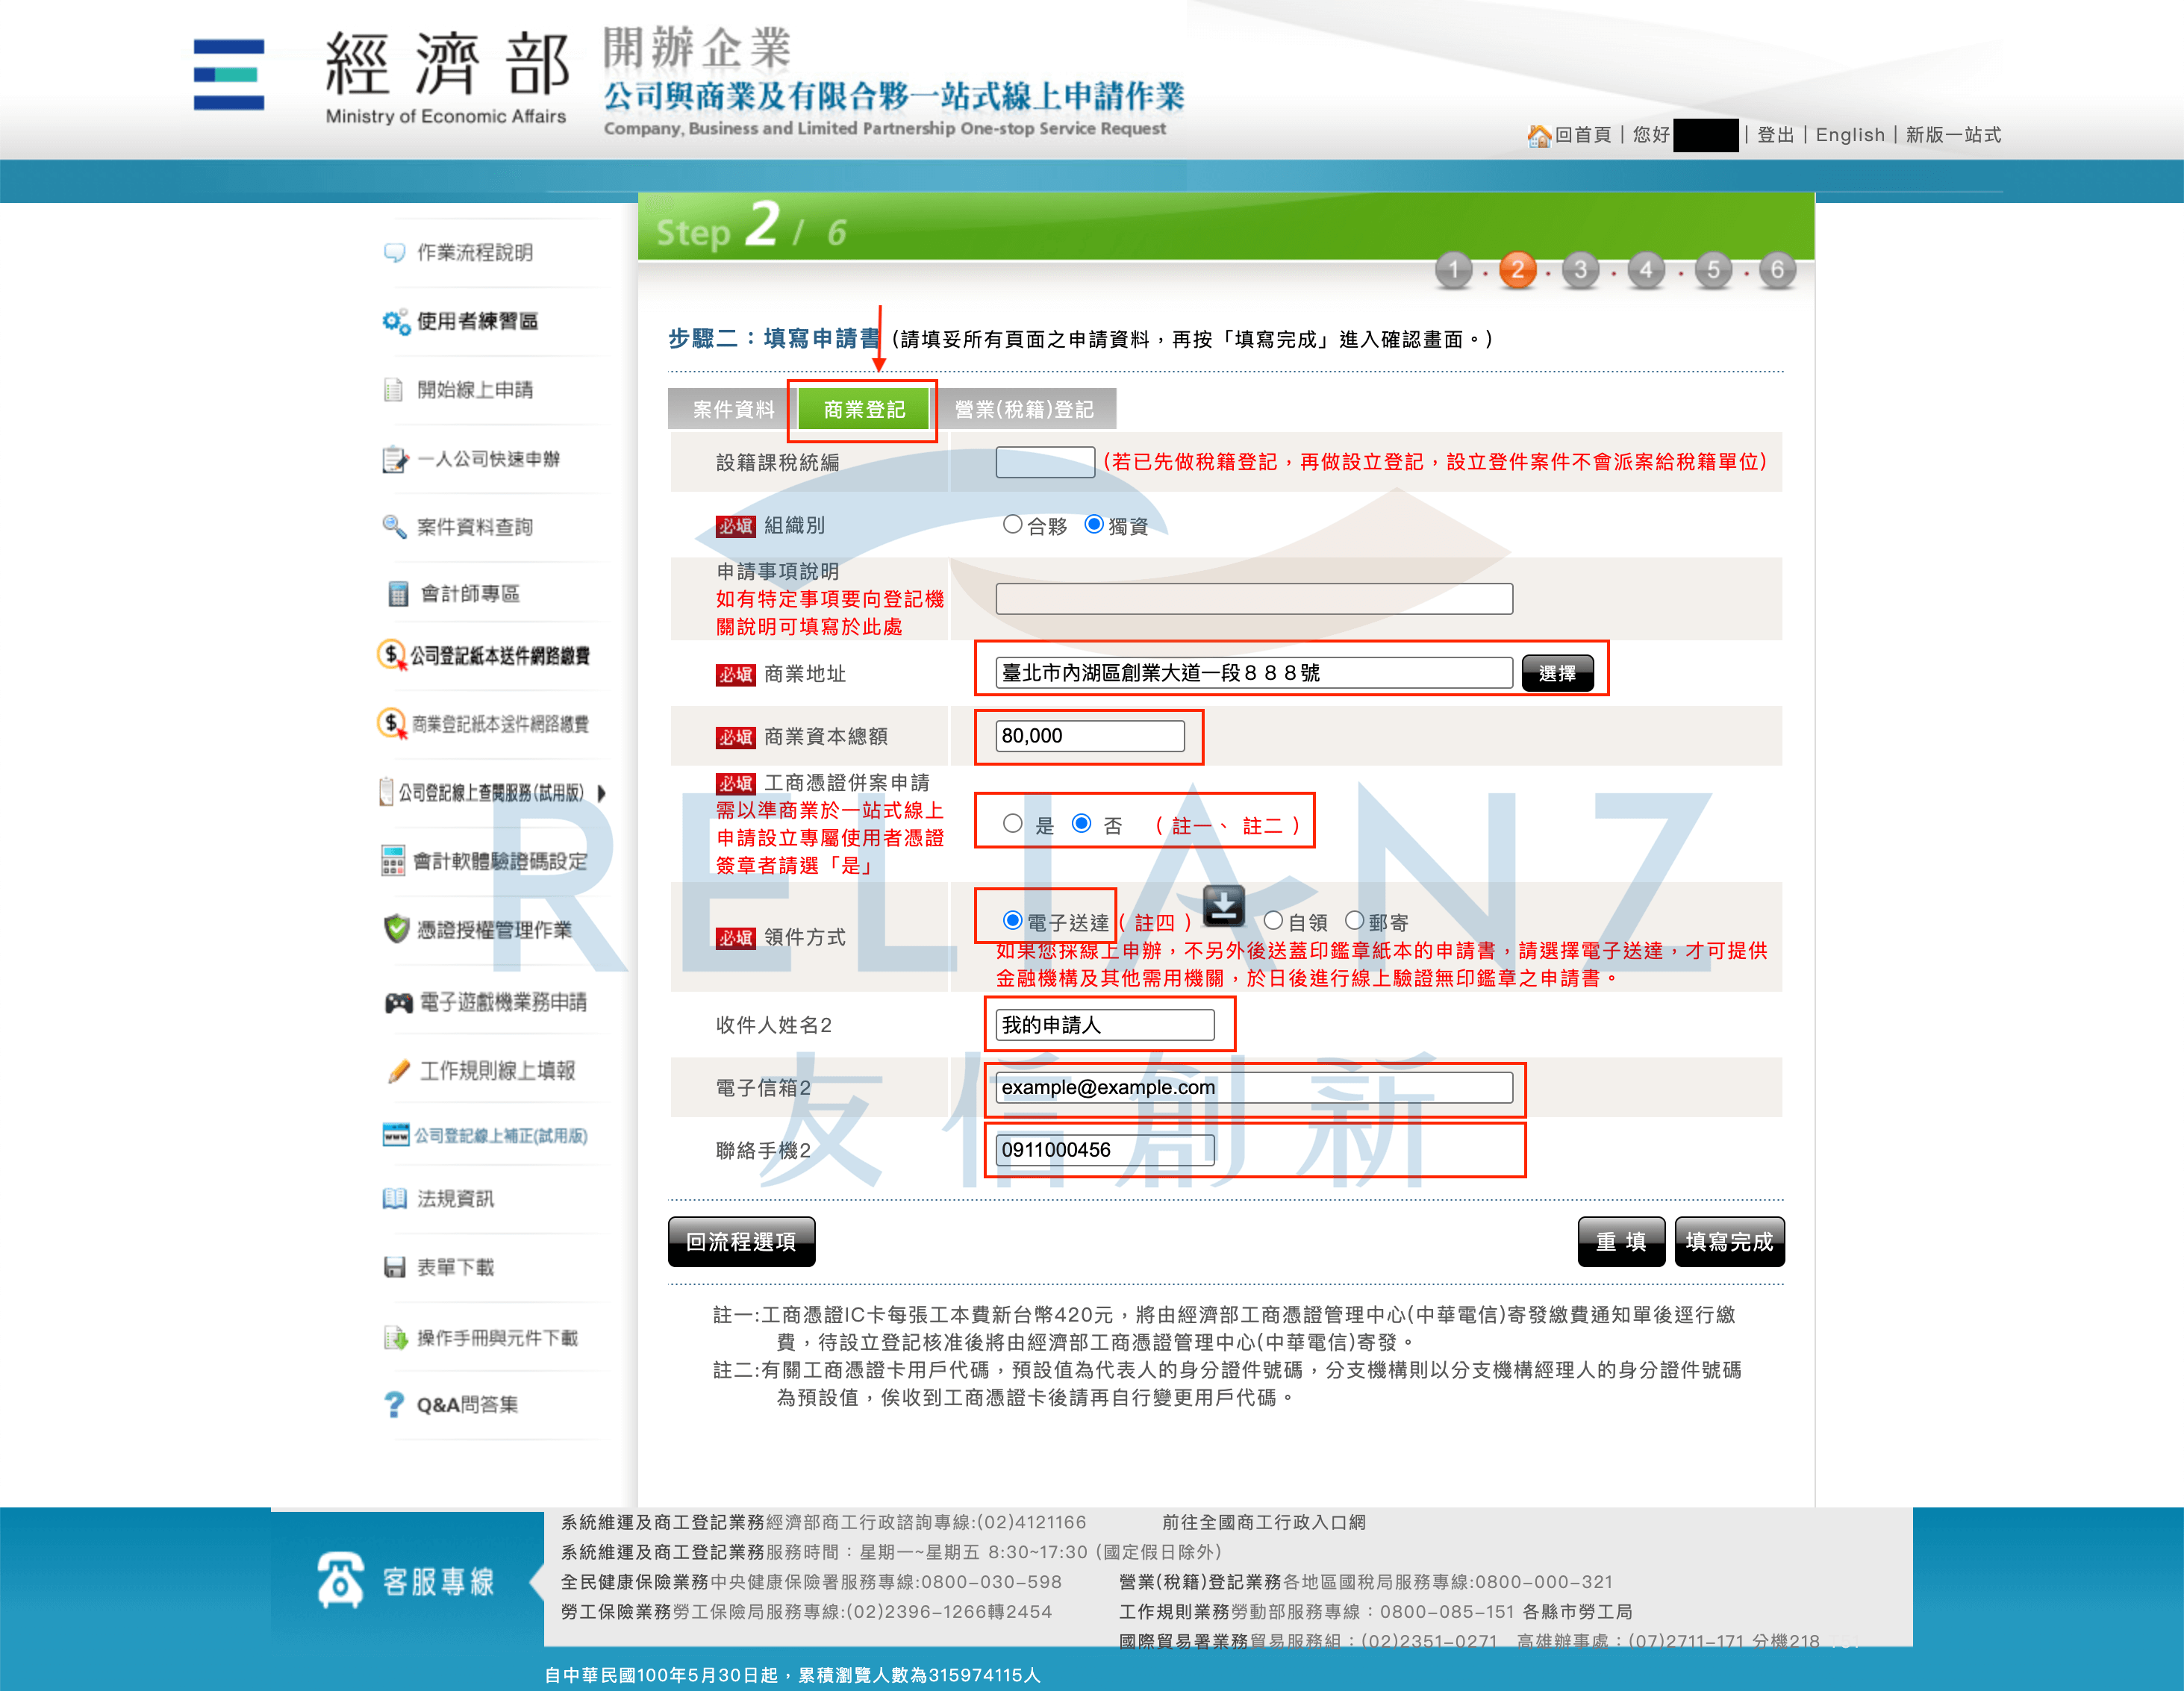Click 填寫完成 button

click(1729, 1242)
